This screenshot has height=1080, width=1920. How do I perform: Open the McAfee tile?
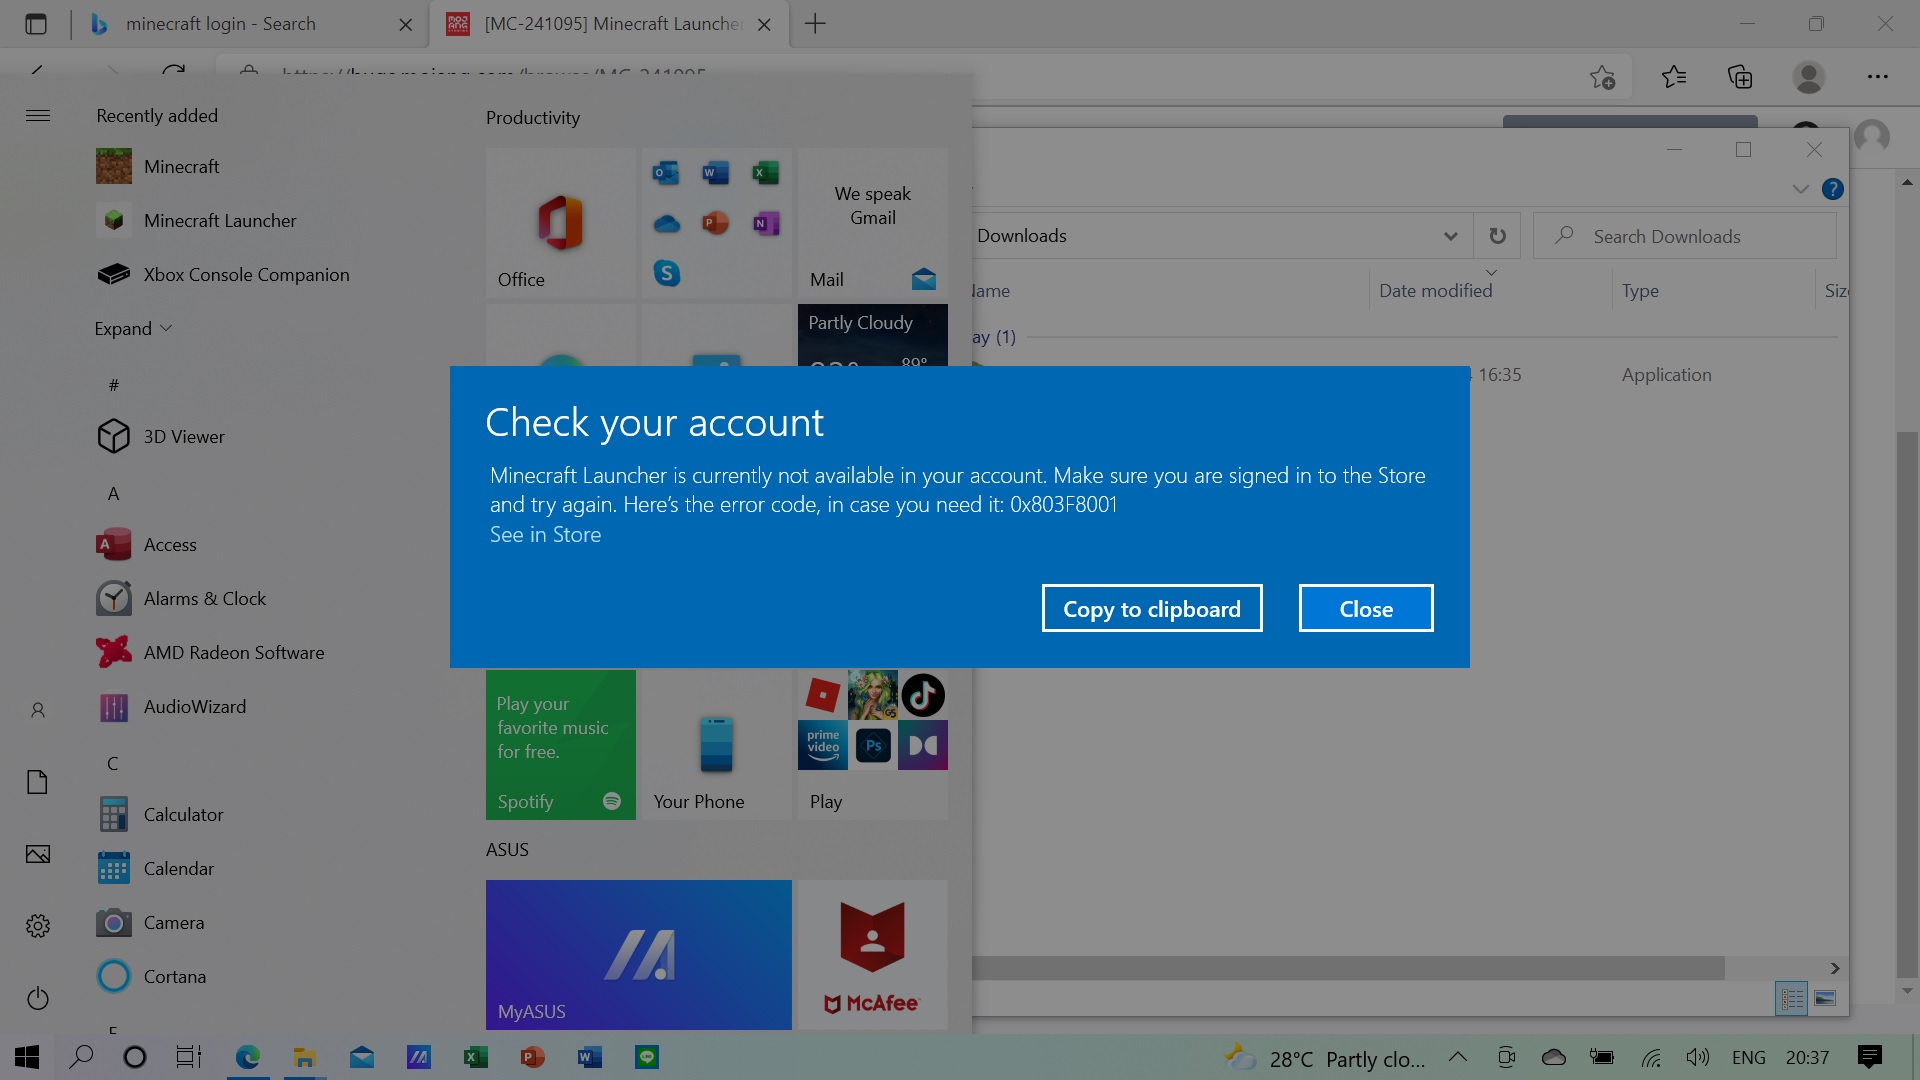coord(872,954)
